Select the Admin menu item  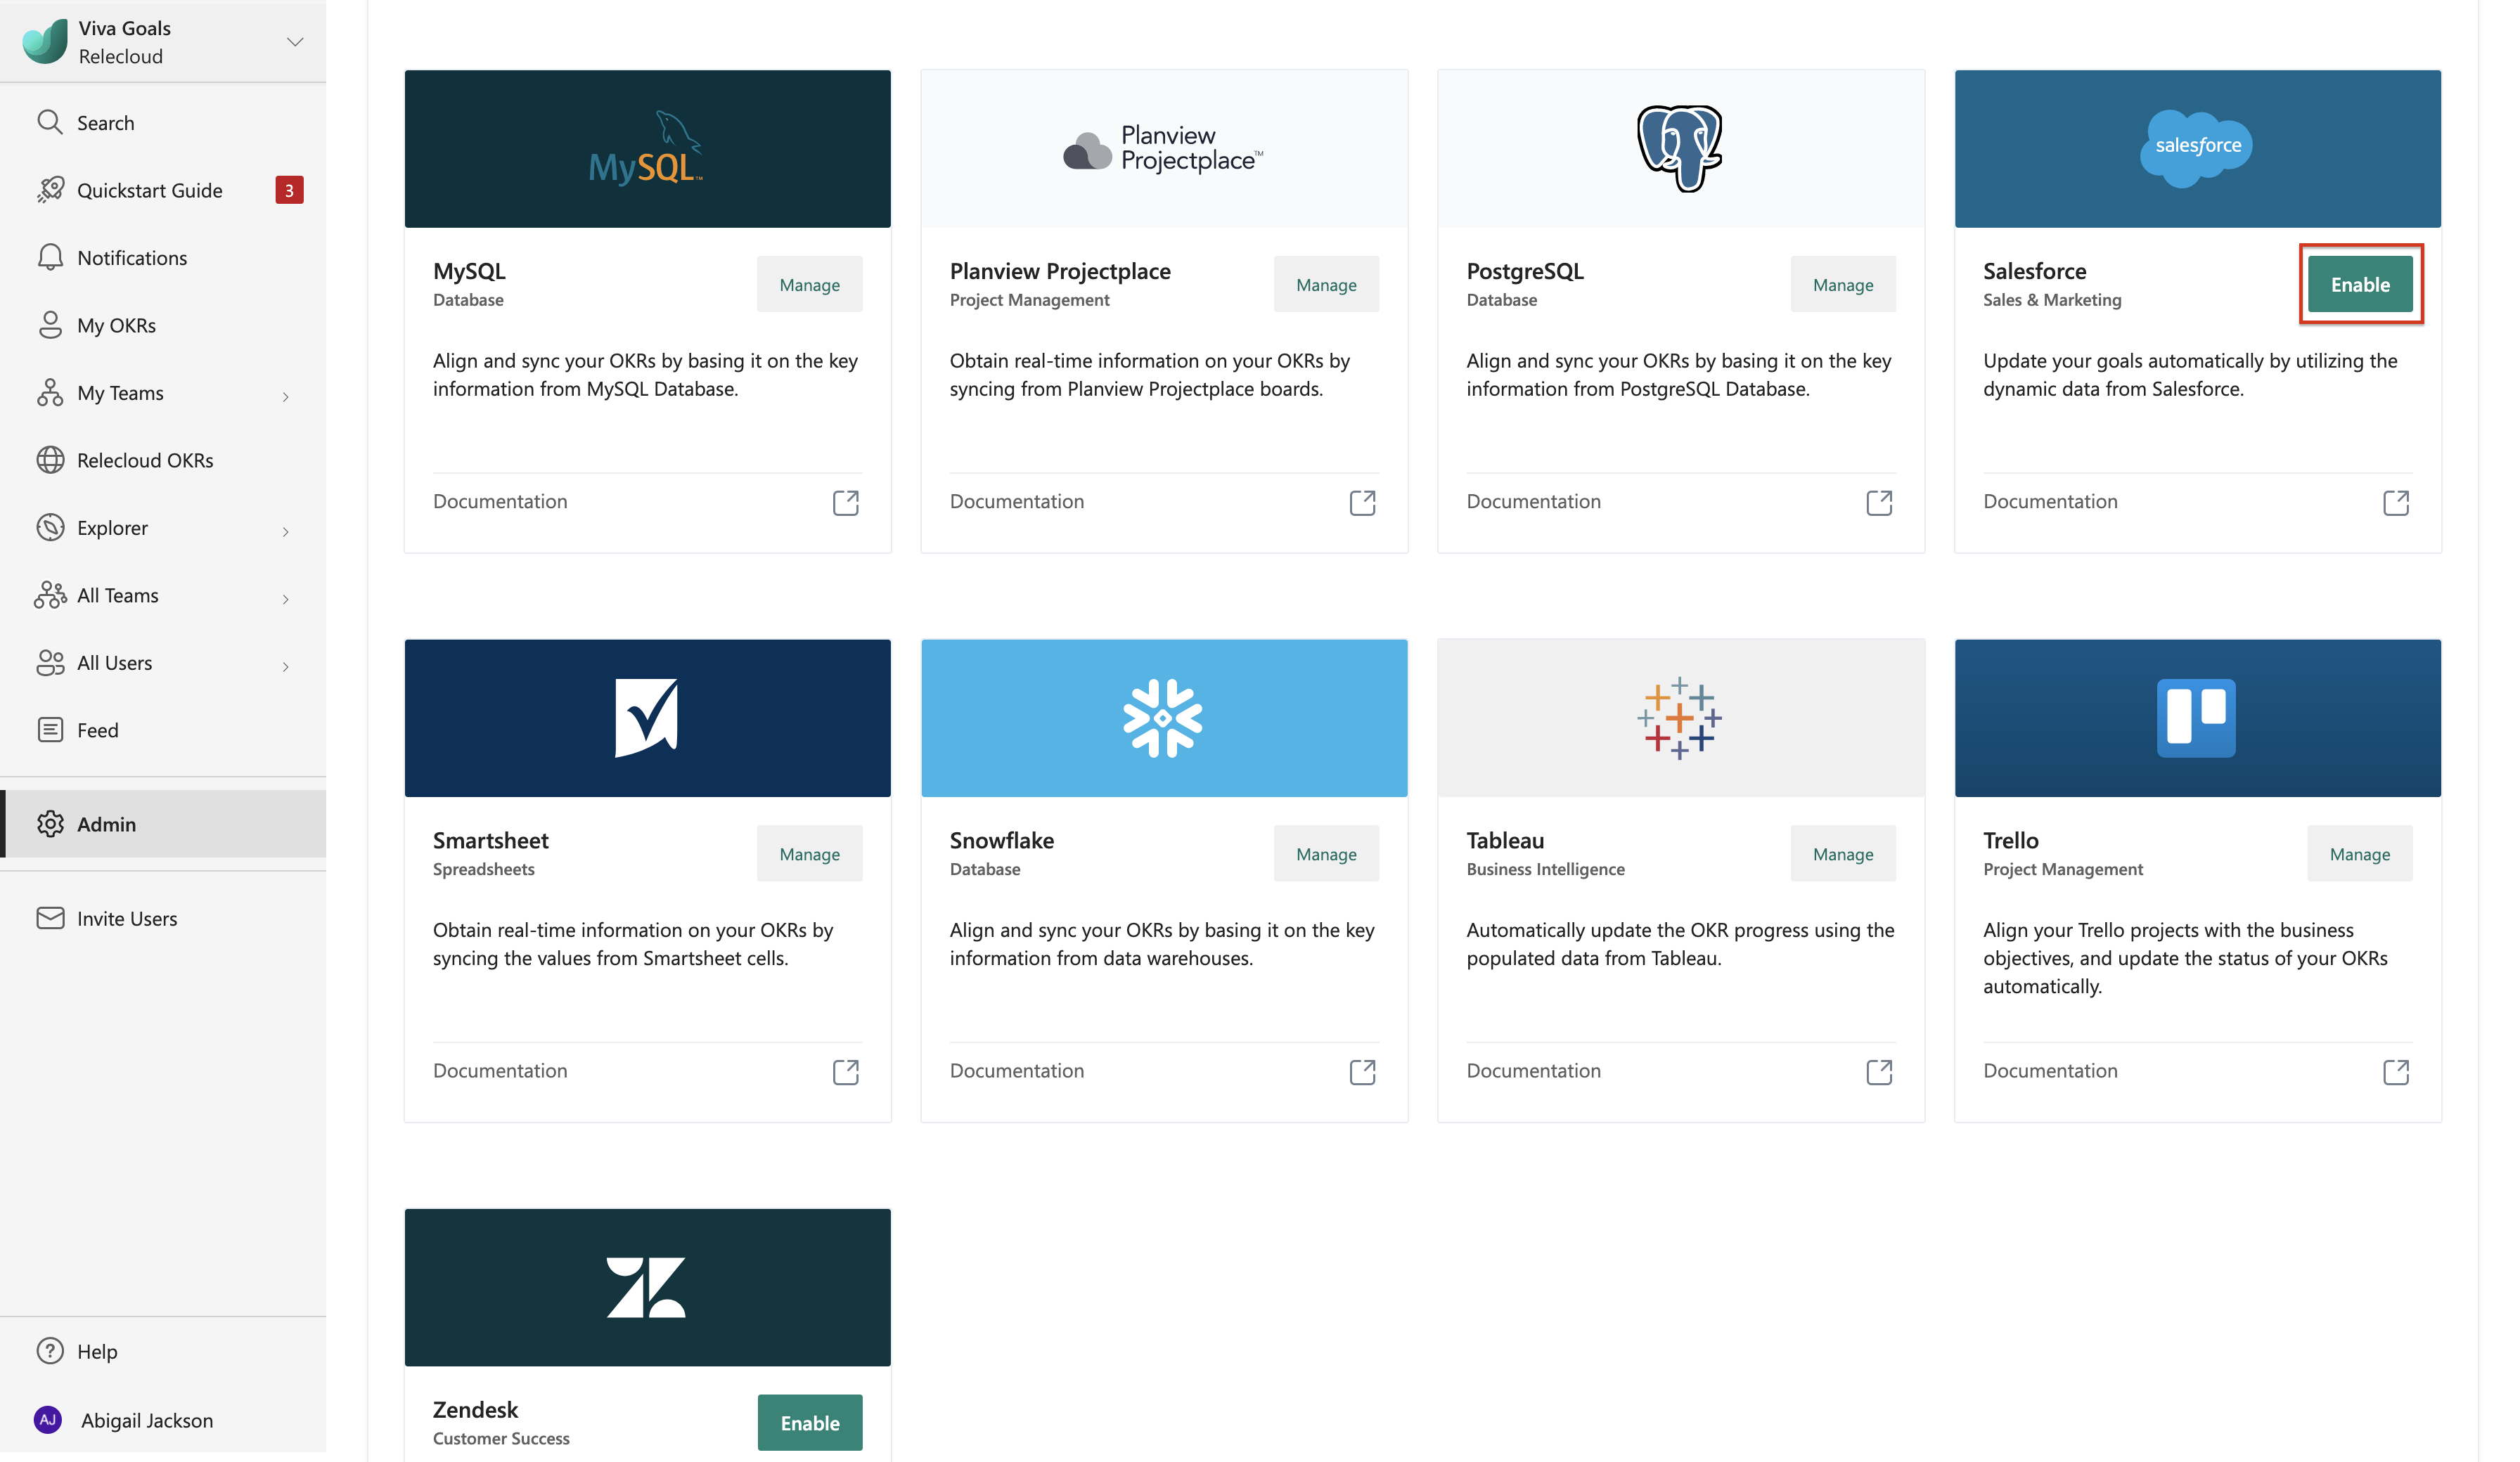[163, 824]
